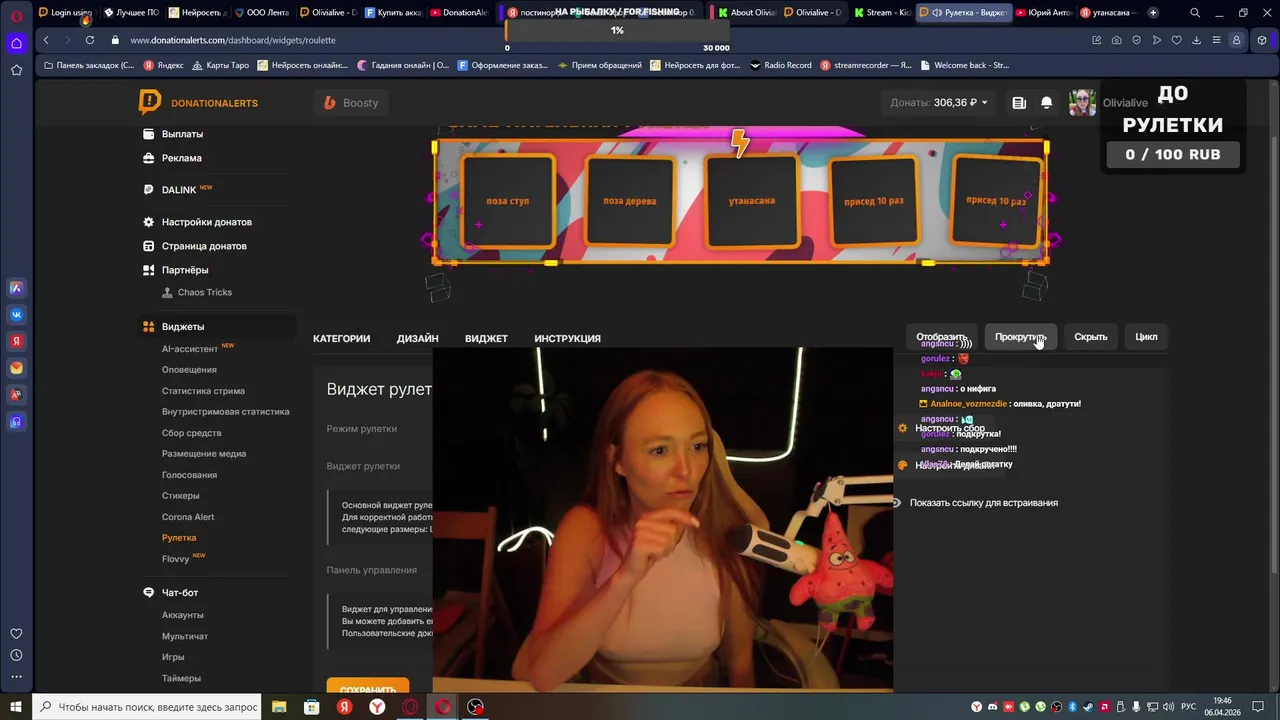The width and height of the screenshot is (1280, 720).
Task: Open File Explorer from the taskbar
Action: (279, 707)
